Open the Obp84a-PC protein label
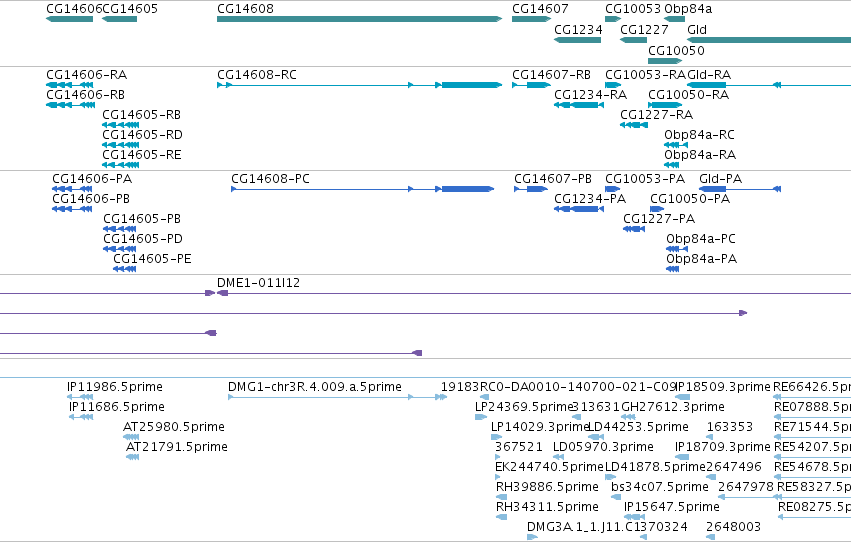 [x=701, y=239]
